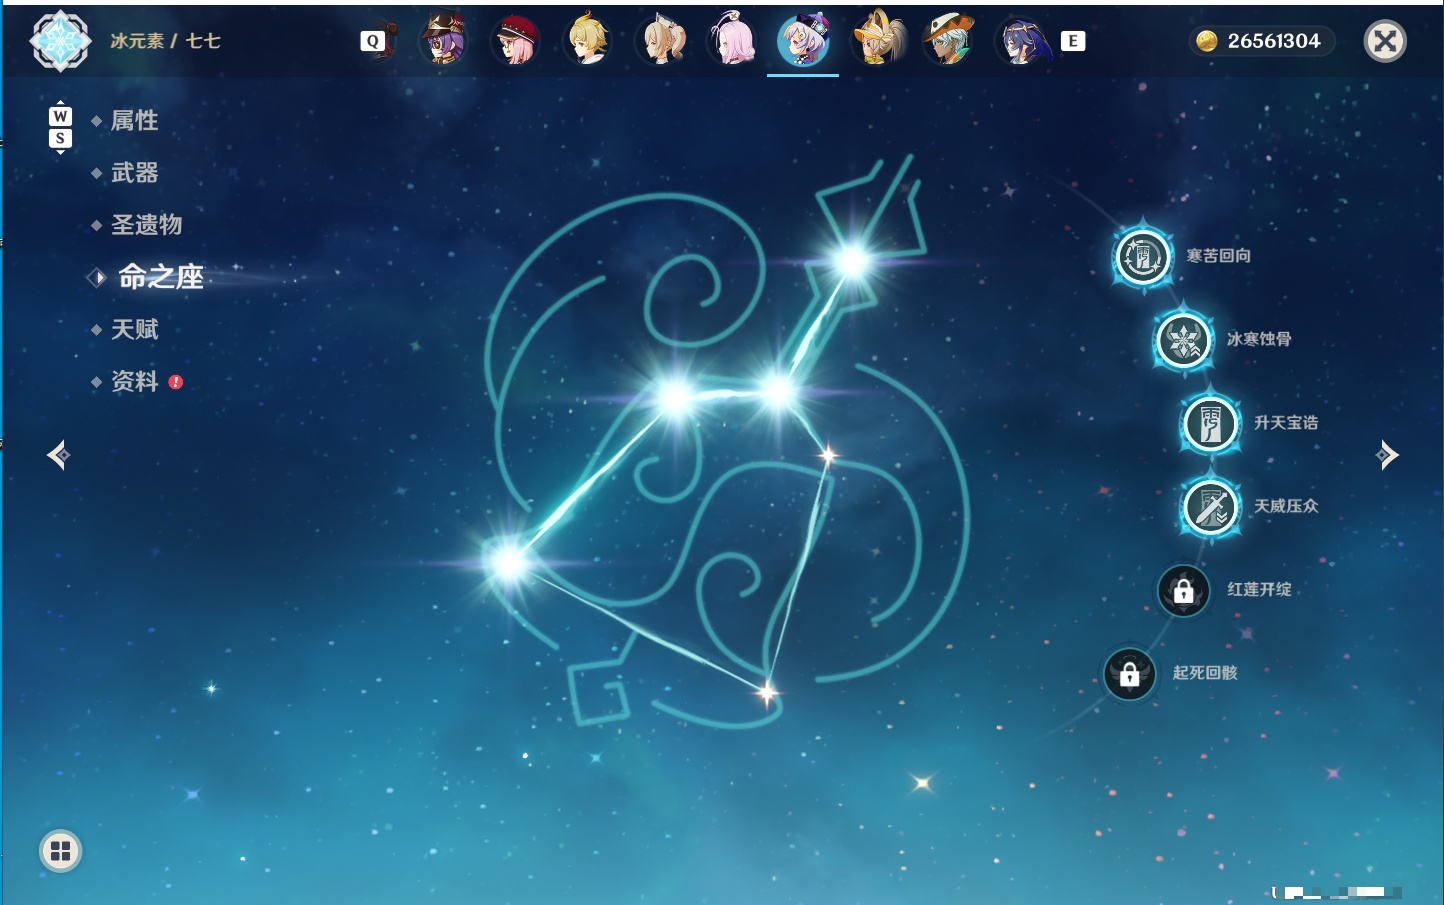This screenshot has height=905, width=1444.
Task: Select the 冰寒蚀骨 constellation node
Action: 1184,340
